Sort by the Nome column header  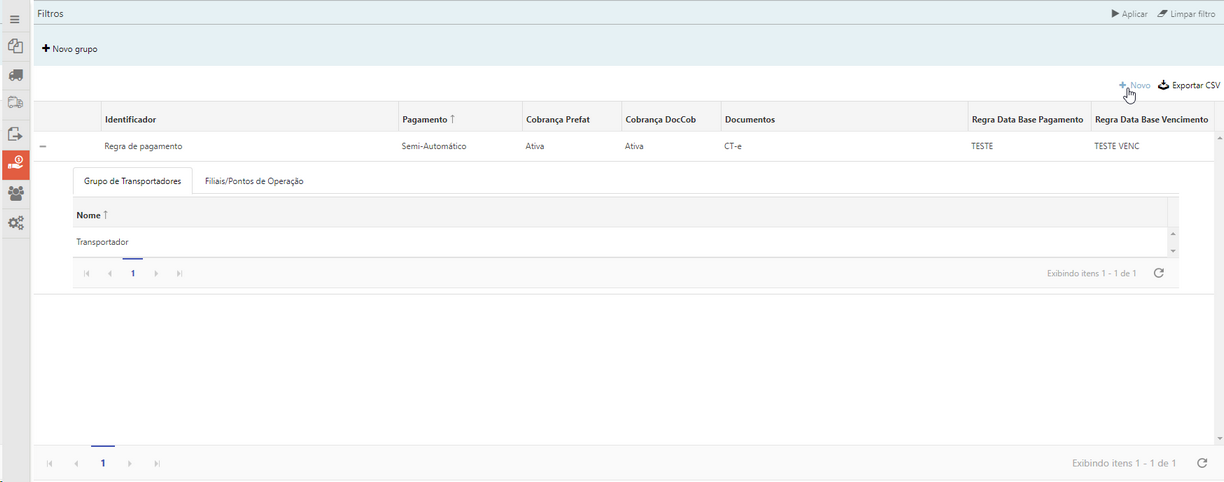[x=92, y=215]
